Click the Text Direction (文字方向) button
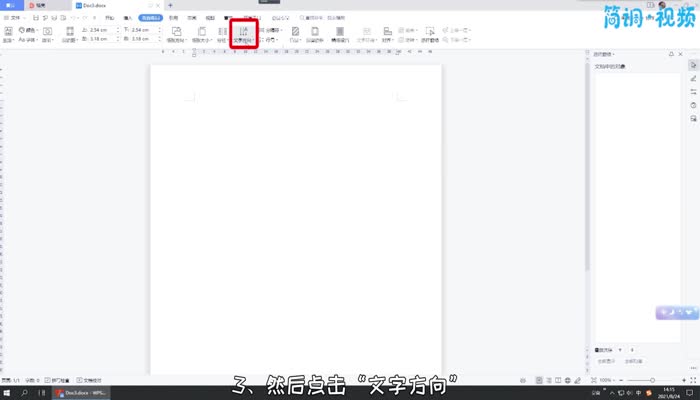The height and width of the screenshot is (400, 700). 243,34
